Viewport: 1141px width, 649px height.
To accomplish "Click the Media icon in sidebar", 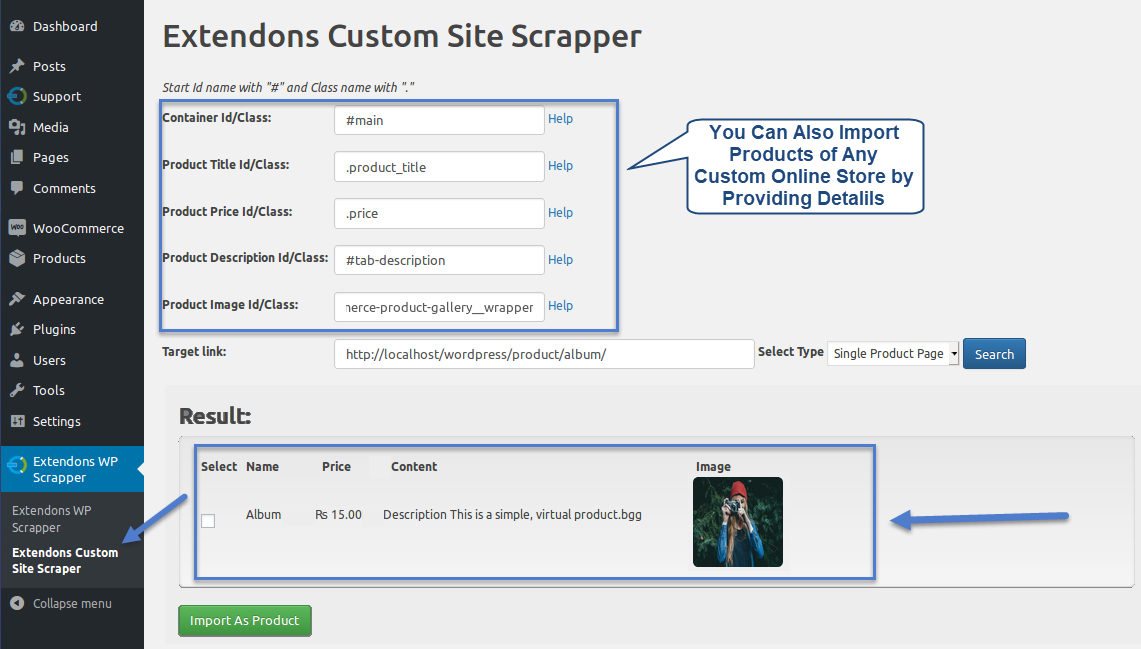I will pos(17,127).
